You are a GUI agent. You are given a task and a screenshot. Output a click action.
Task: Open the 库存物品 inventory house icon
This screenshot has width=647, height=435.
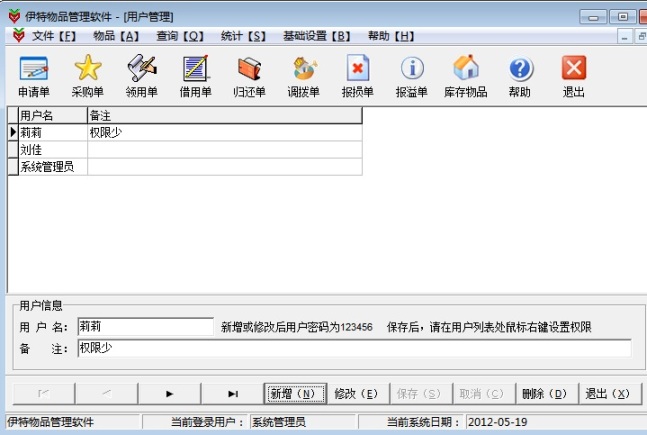(x=465, y=76)
